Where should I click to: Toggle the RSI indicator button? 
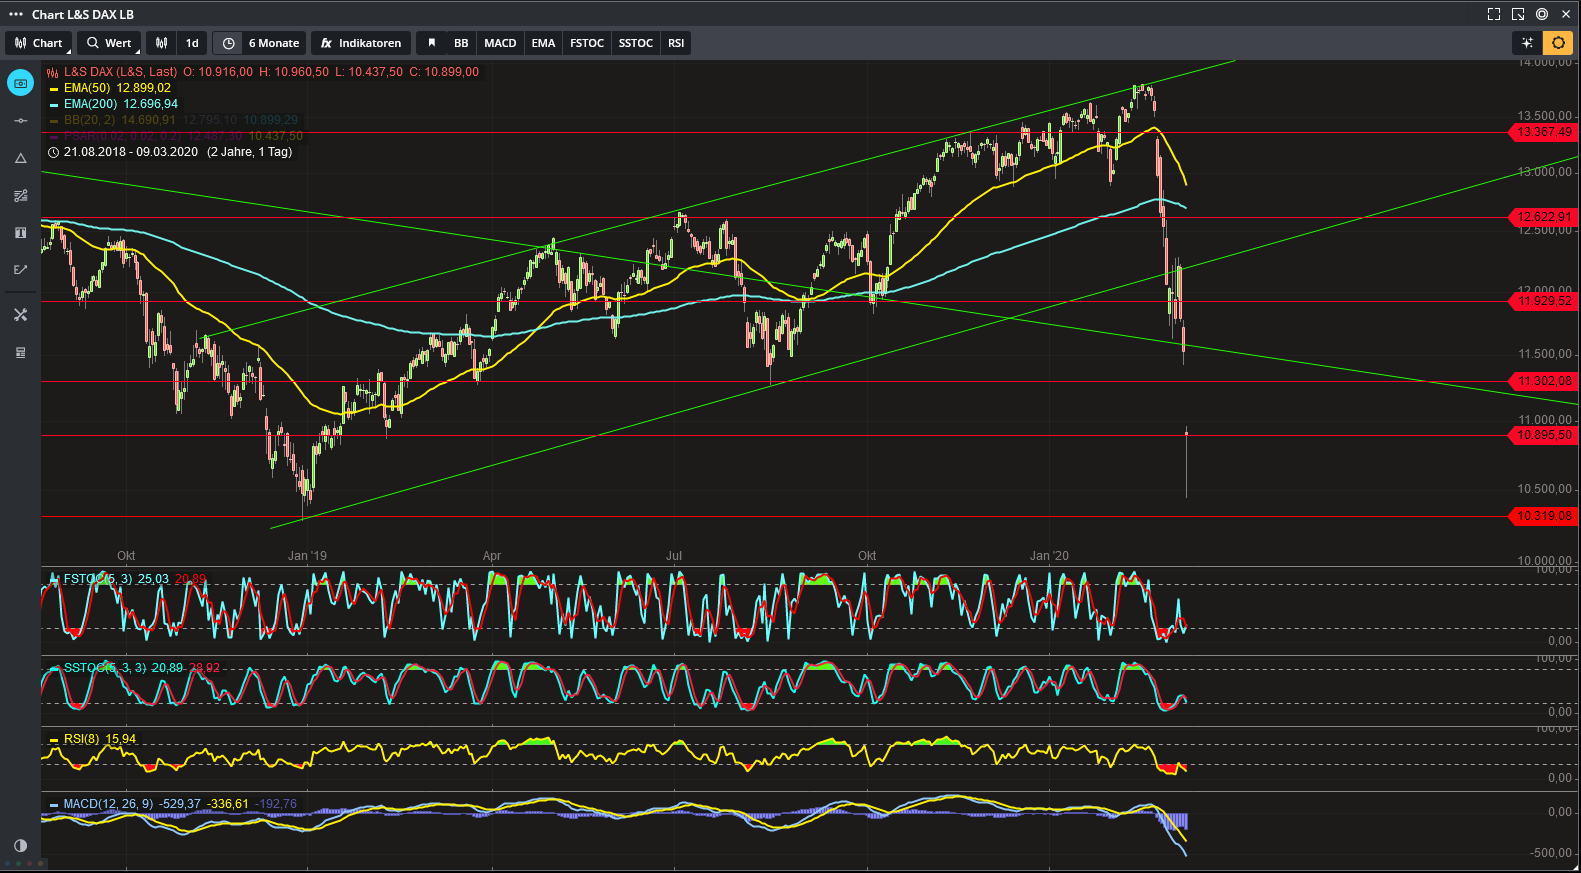(676, 43)
